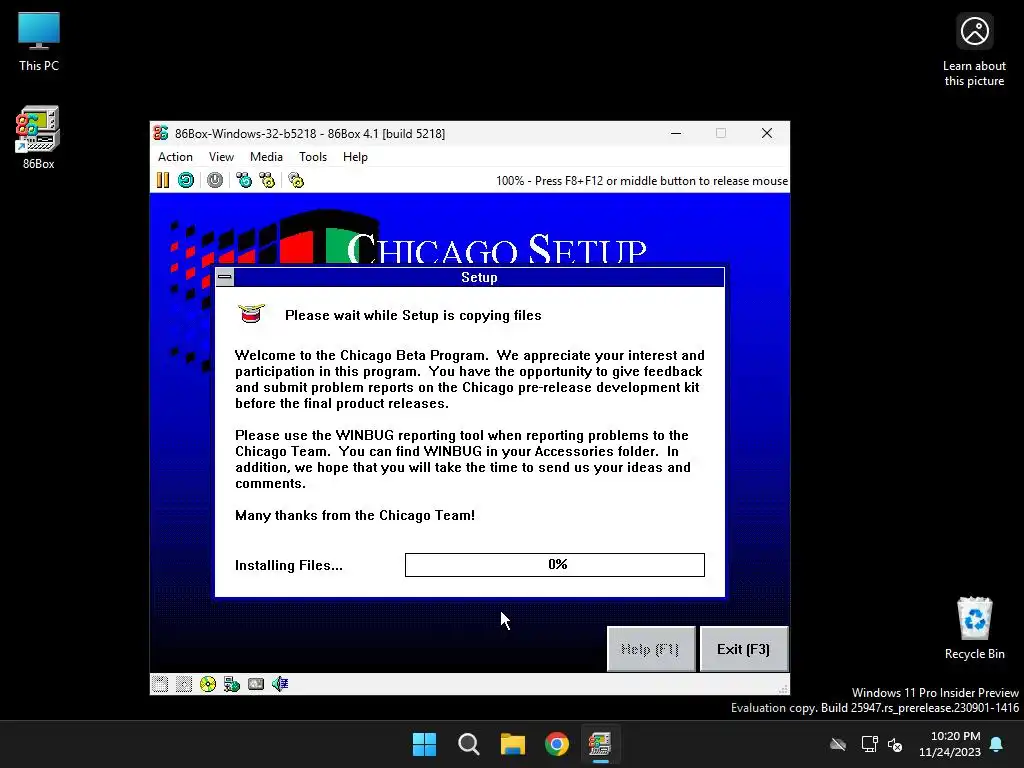Open taskbar Search

pos(469,744)
